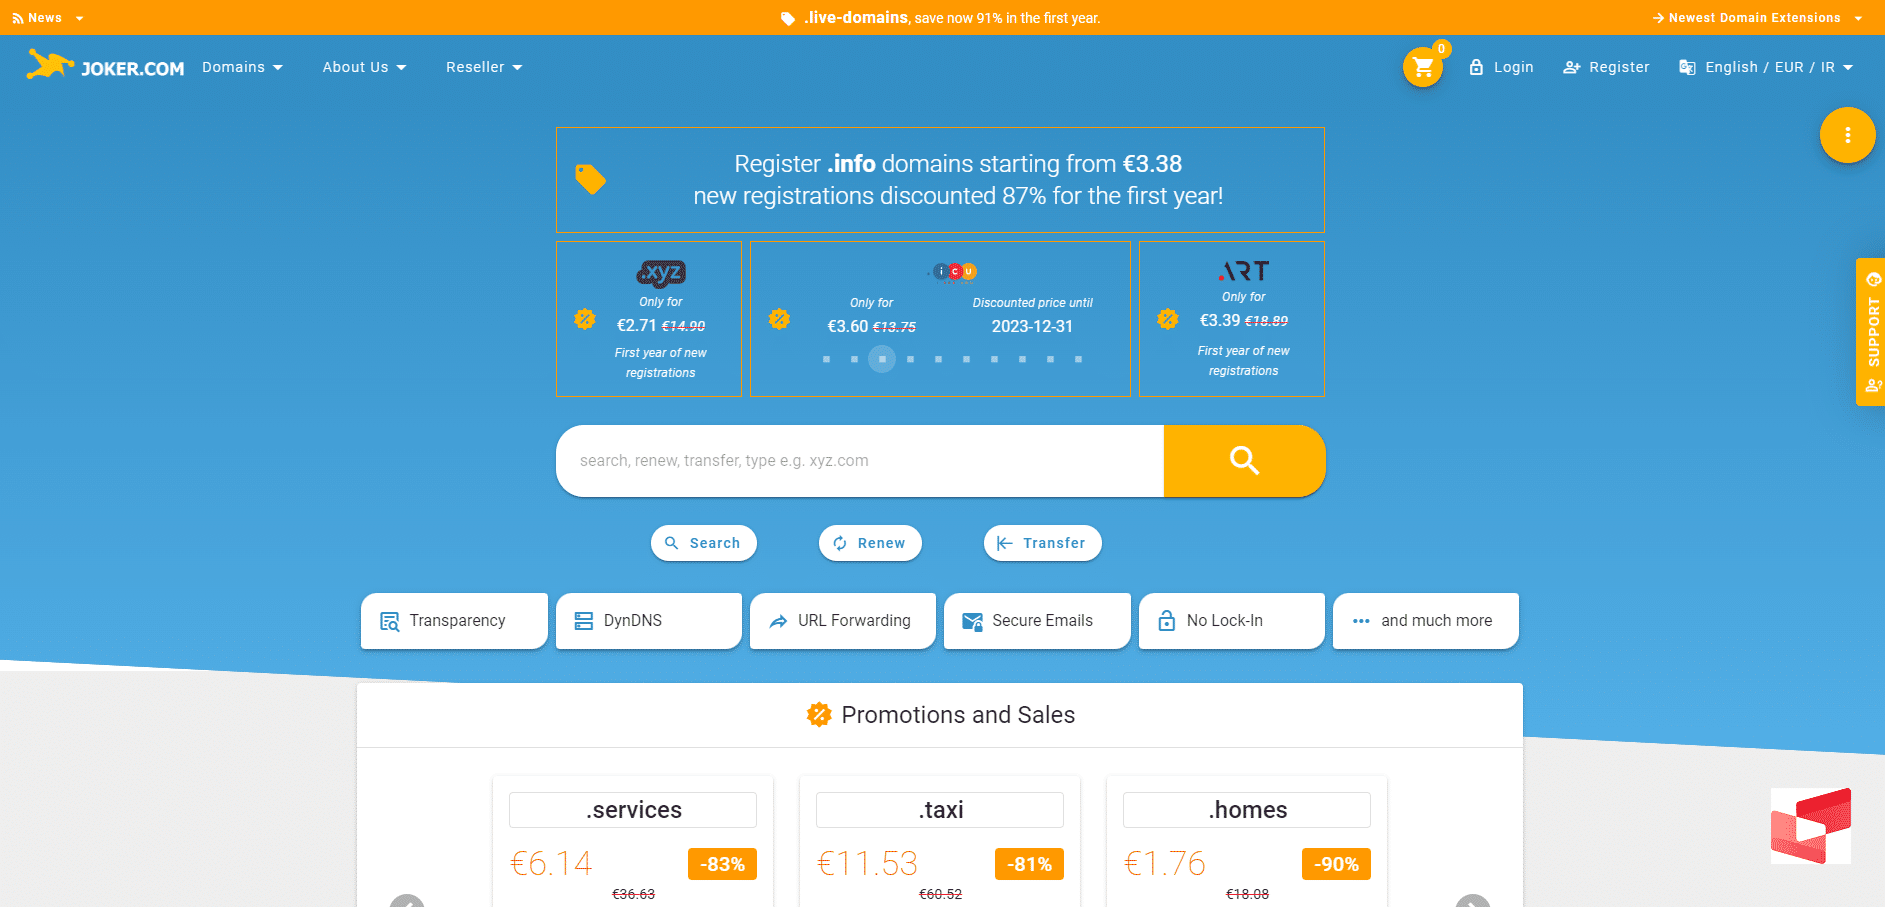Click the previous arrow in promotions carousel
Screen dimensions: 1885x907
(x=407, y=901)
